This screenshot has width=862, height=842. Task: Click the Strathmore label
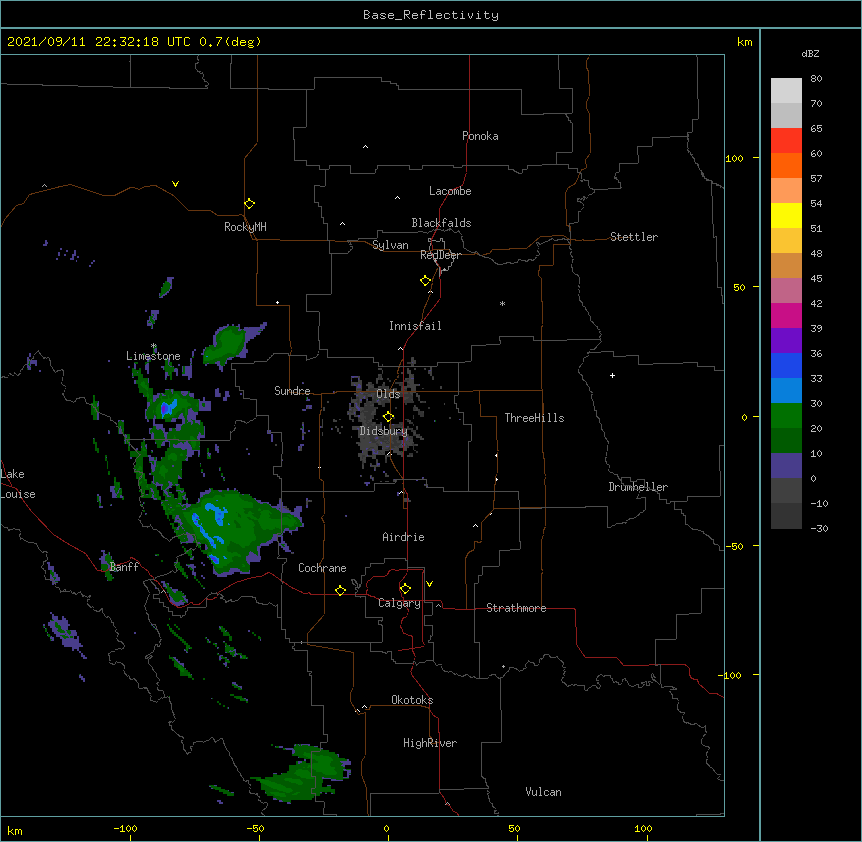(516, 608)
